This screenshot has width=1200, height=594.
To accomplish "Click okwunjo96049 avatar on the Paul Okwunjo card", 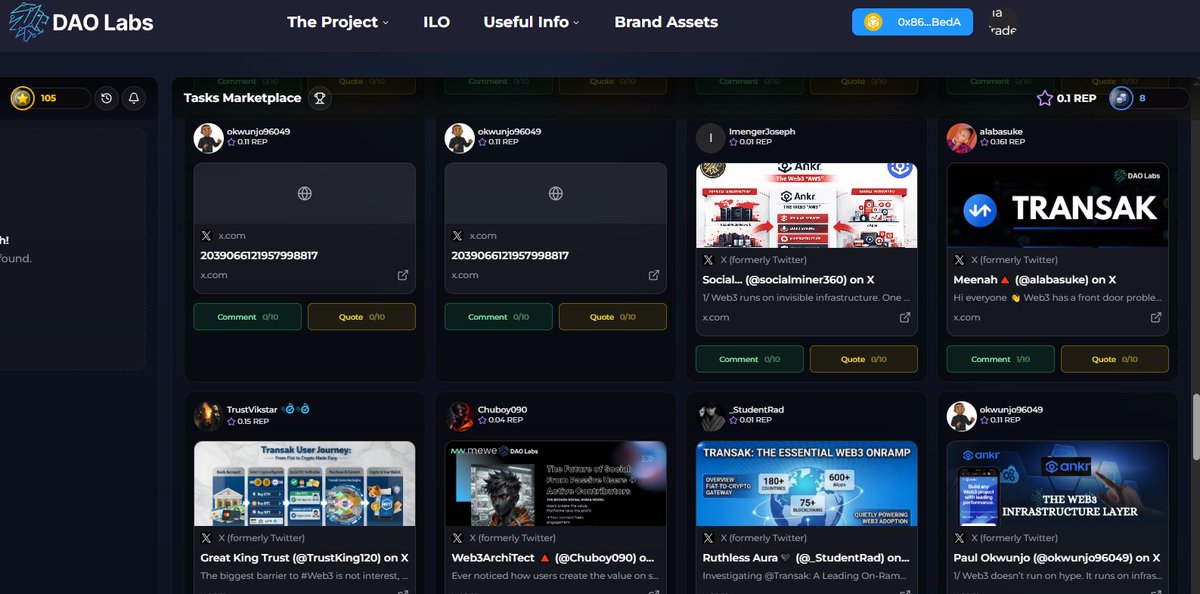I will click(x=961, y=416).
